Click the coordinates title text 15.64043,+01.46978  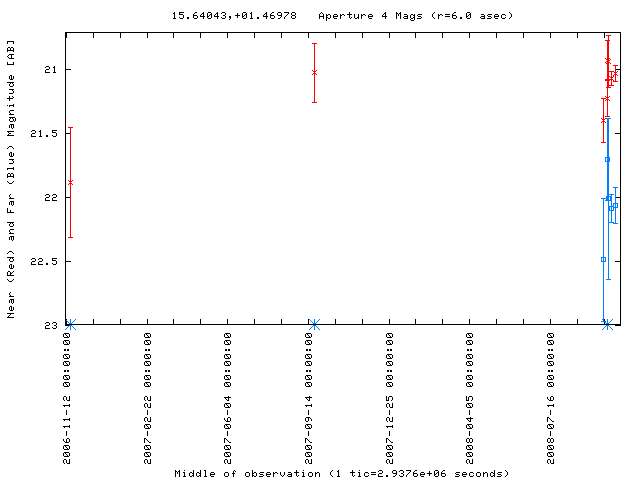pyautogui.click(x=234, y=16)
